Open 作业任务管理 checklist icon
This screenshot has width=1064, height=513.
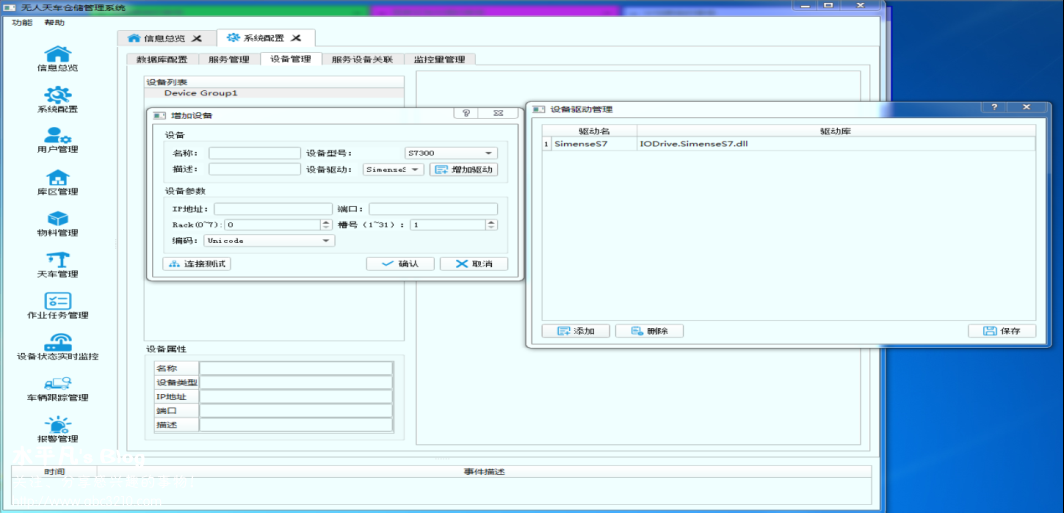[58, 302]
